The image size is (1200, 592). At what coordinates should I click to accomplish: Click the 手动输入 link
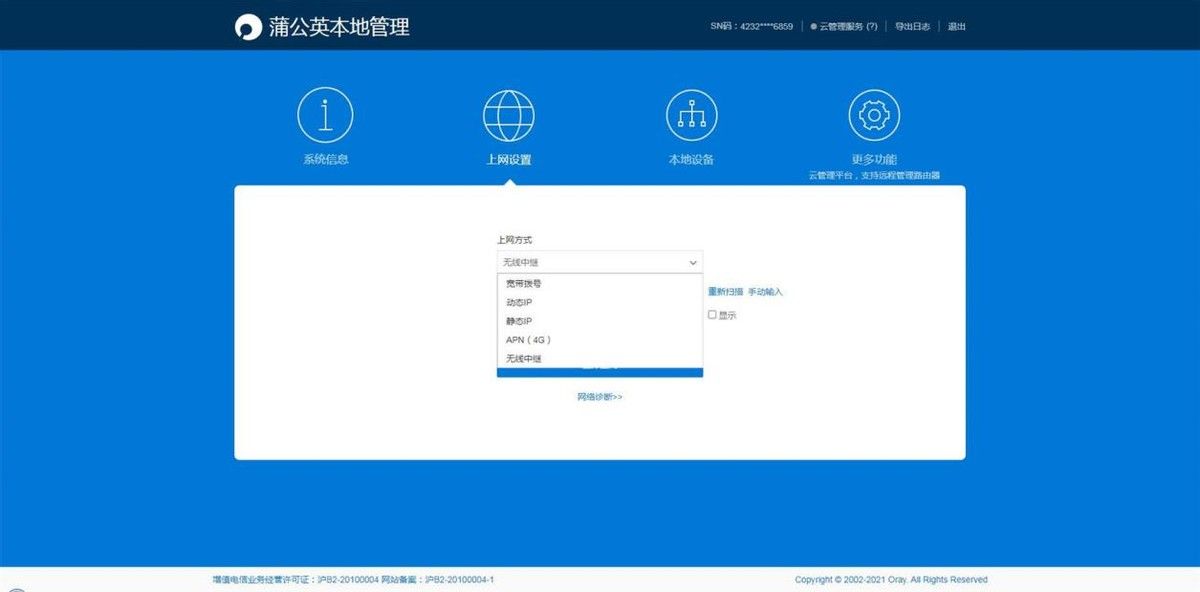[x=765, y=292]
